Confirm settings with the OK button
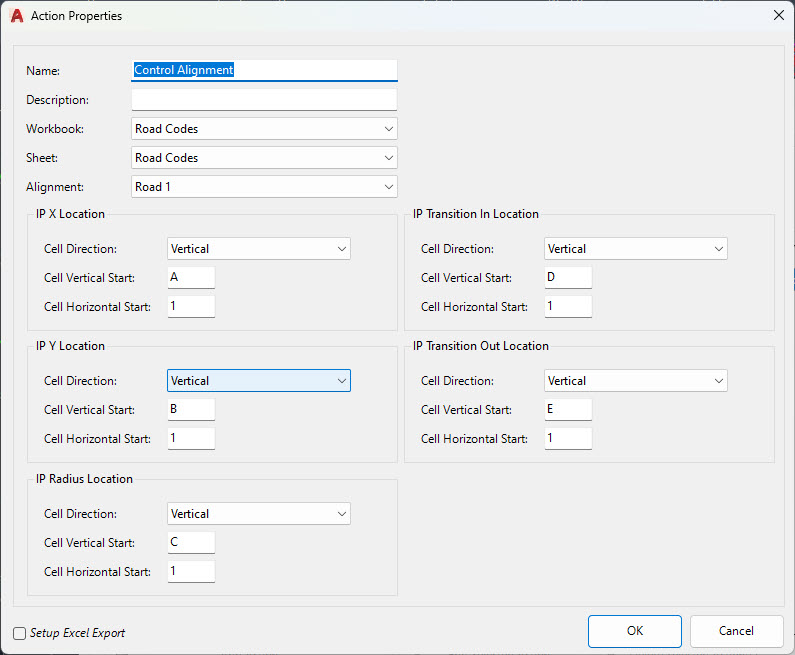Screen dimensions: 795x655 click(635, 631)
